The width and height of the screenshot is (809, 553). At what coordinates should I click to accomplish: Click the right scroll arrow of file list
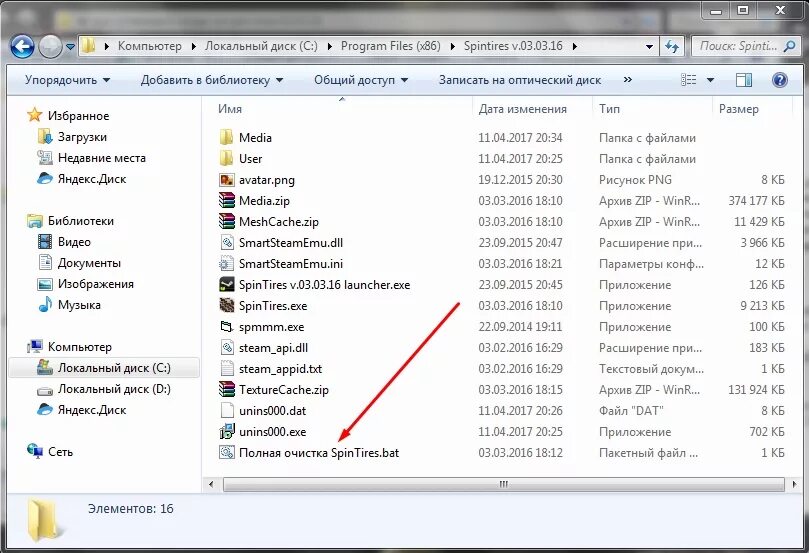tap(794, 484)
